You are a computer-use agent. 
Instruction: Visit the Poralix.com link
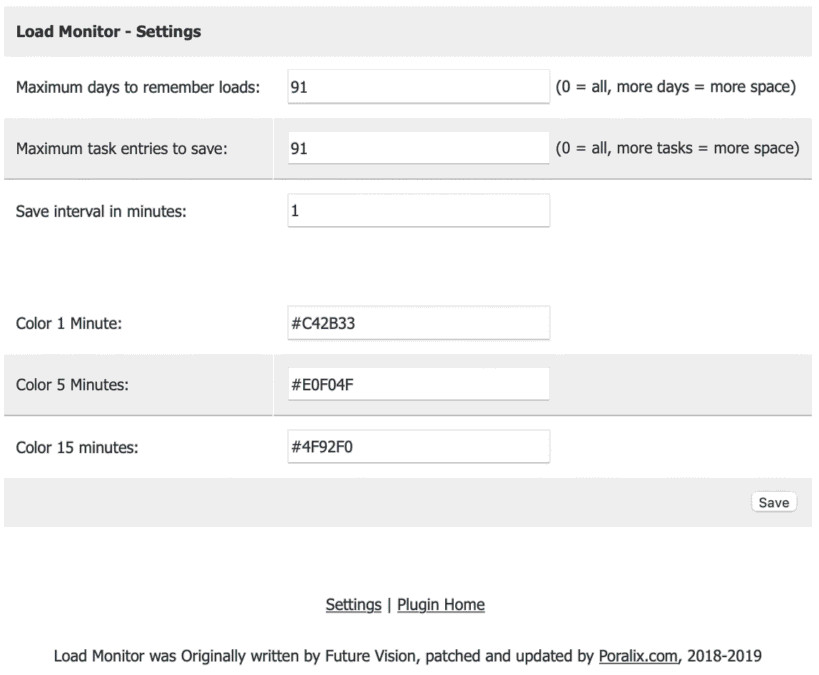click(x=640, y=657)
